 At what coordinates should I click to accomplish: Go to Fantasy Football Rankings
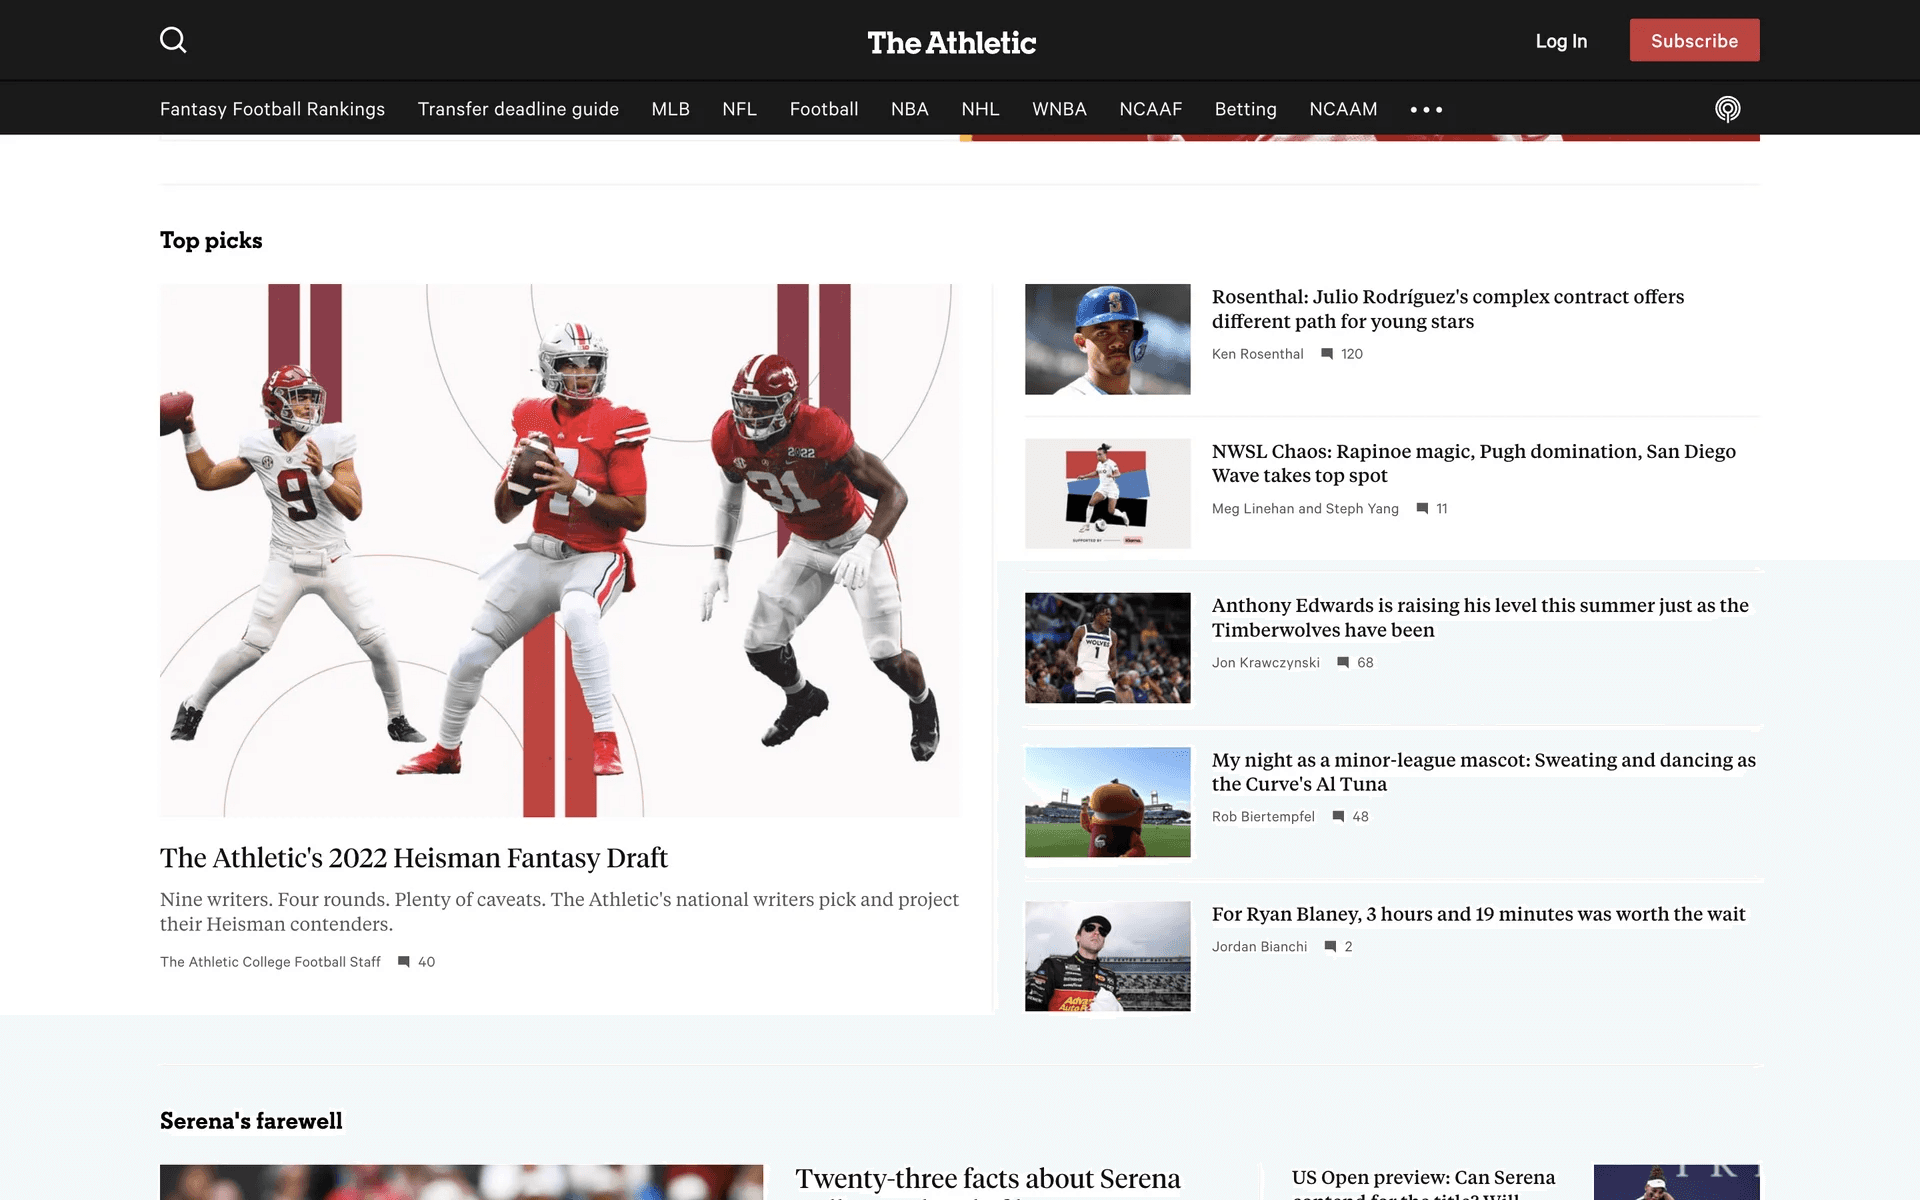[272, 109]
